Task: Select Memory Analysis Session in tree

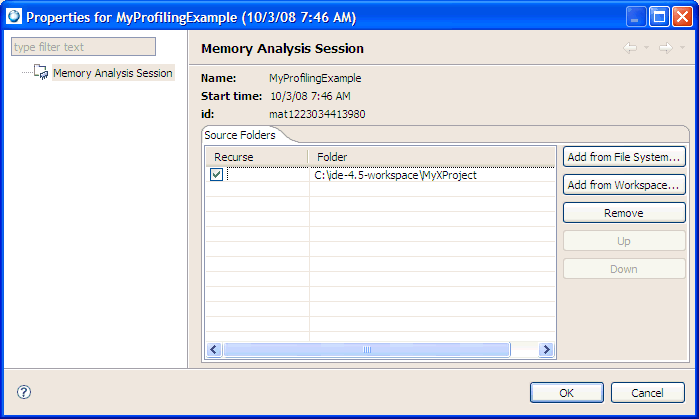Action: coord(112,73)
